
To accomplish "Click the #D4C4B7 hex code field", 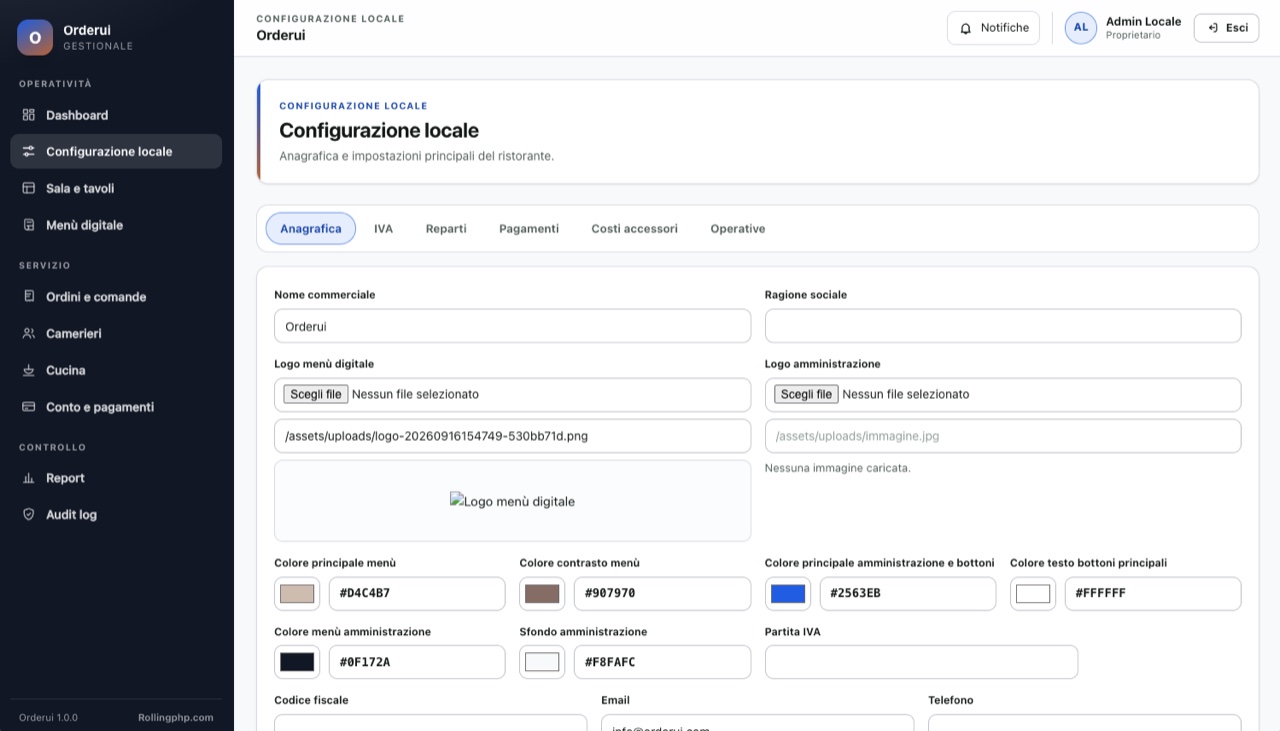I will 417,594.
